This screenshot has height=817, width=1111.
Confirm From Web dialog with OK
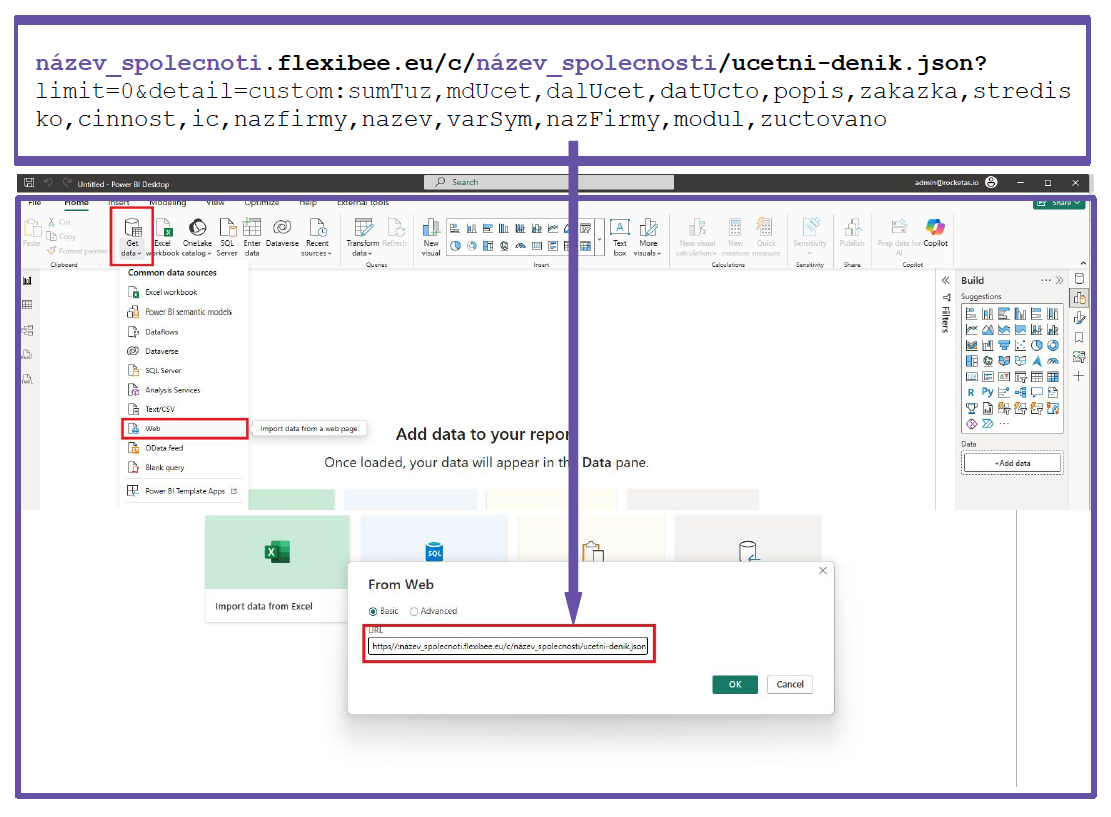pos(735,684)
